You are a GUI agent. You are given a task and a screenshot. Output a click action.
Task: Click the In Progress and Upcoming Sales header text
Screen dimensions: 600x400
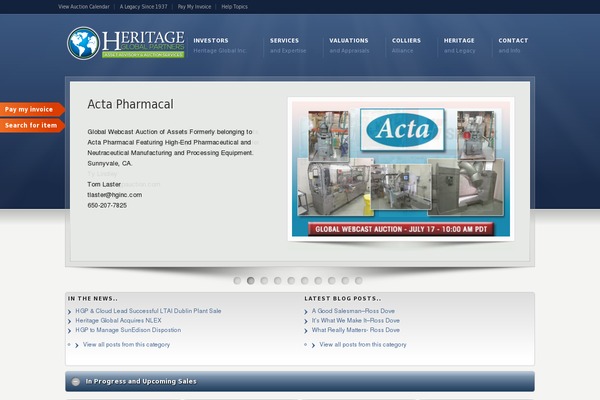[141, 381]
